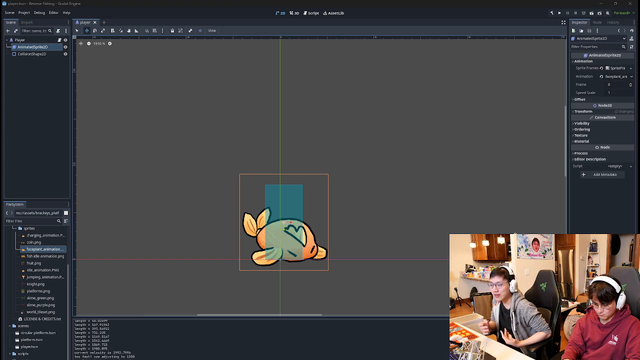Select faceplant_animation file in FileSystem
The width and height of the screenshot is (640, 360).
(43, 249)
